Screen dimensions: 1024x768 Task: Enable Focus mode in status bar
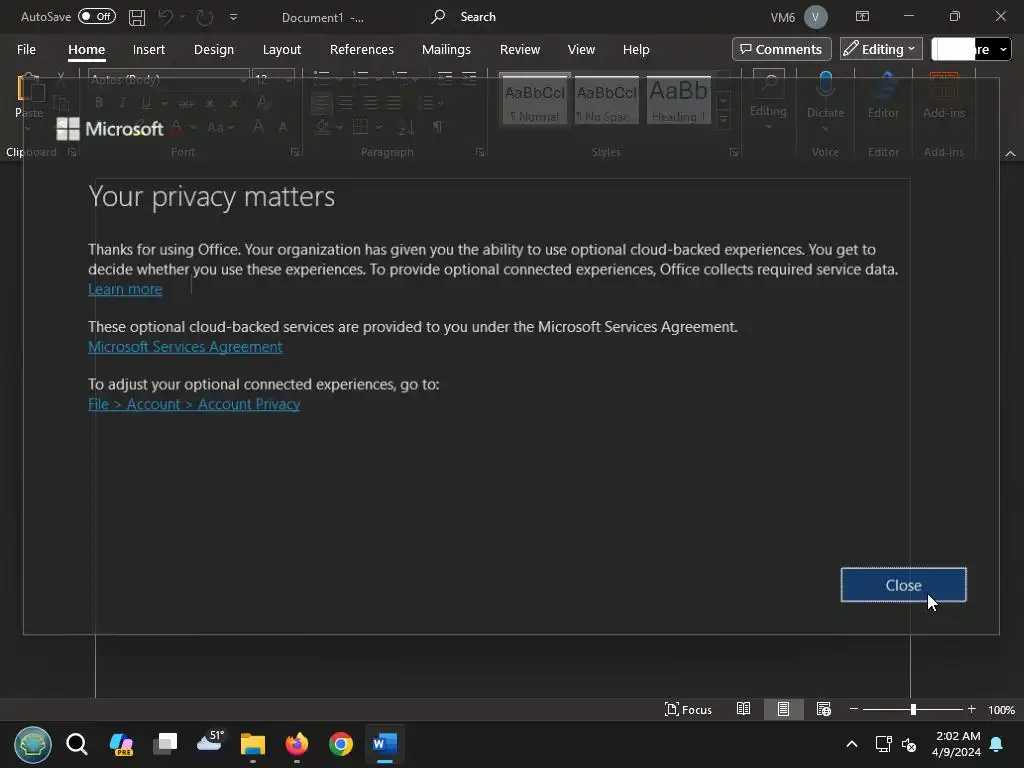click(688, 709)
